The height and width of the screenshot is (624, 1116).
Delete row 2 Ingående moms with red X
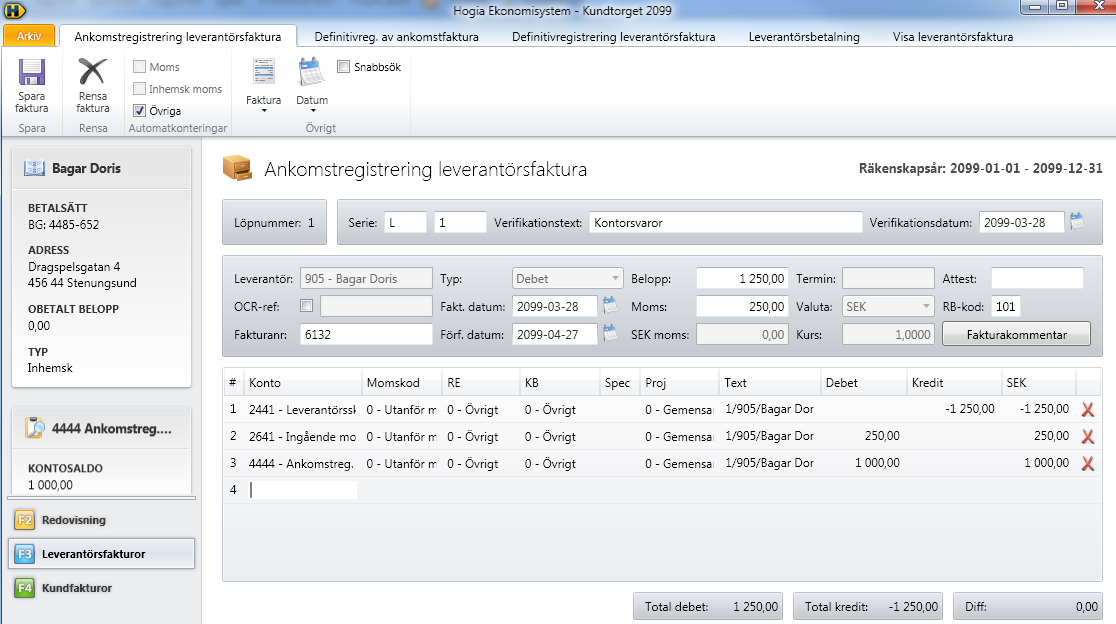click(1088, 436)
